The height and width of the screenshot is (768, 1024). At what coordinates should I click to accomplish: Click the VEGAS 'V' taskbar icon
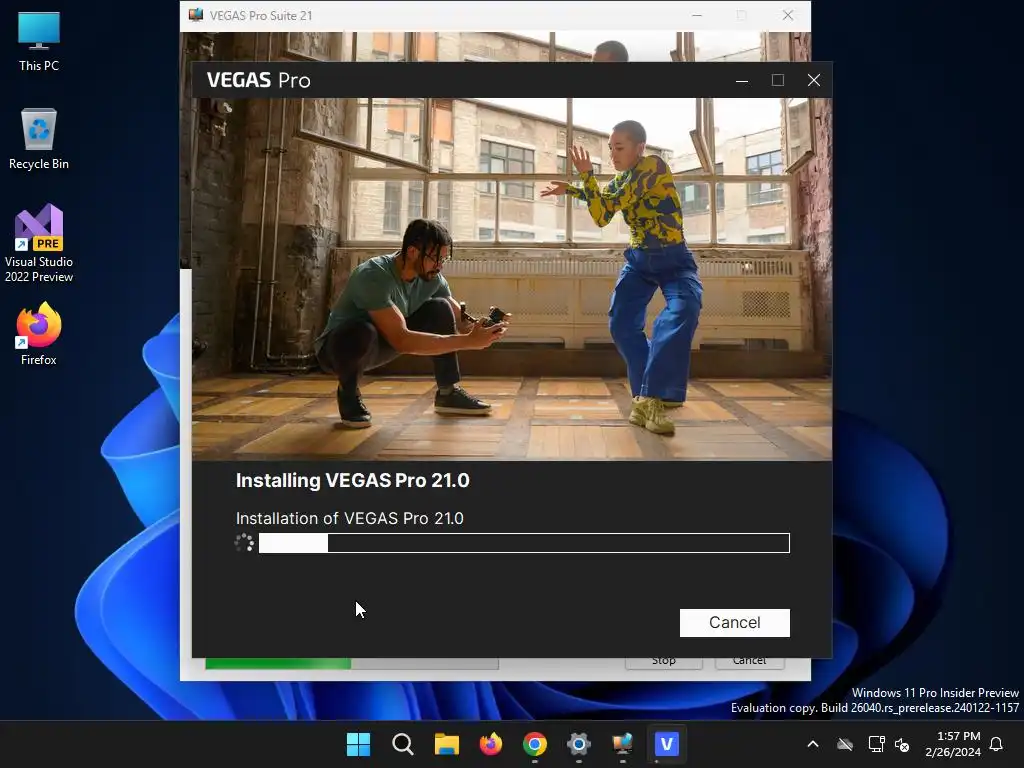pos(666,744)
